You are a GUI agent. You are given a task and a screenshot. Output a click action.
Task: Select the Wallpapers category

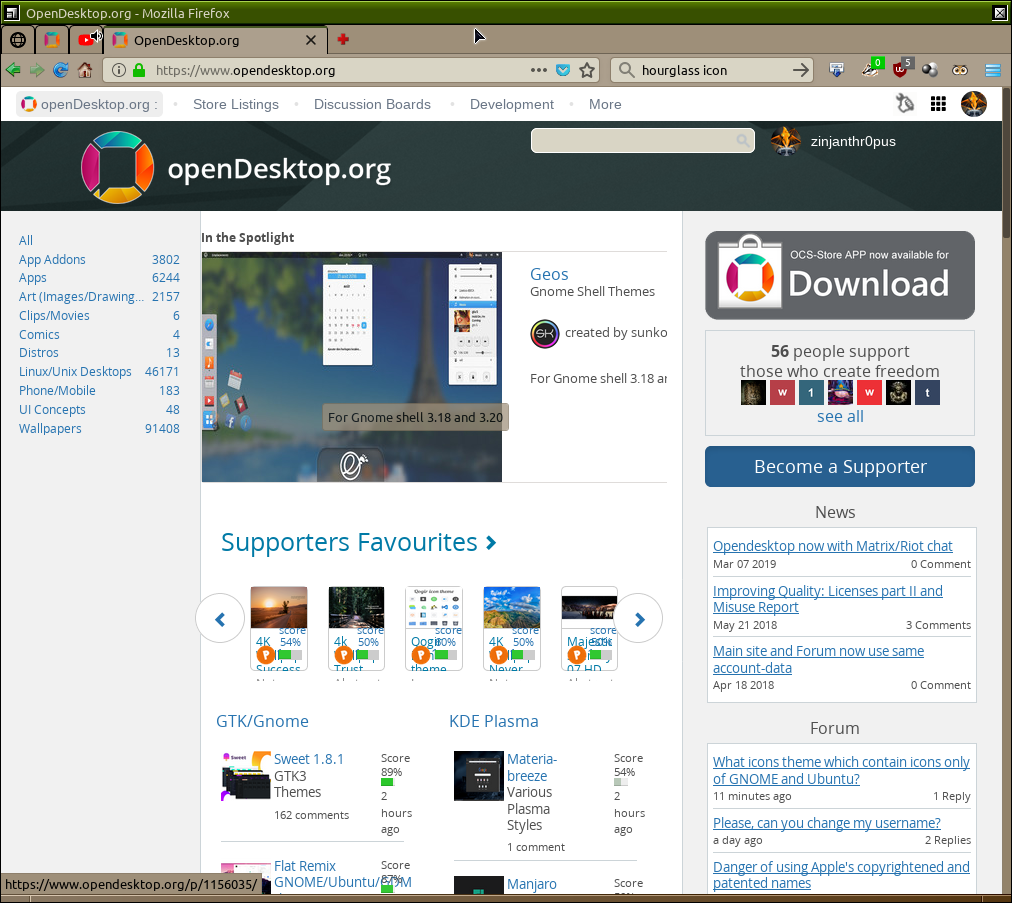click(50, 429)
